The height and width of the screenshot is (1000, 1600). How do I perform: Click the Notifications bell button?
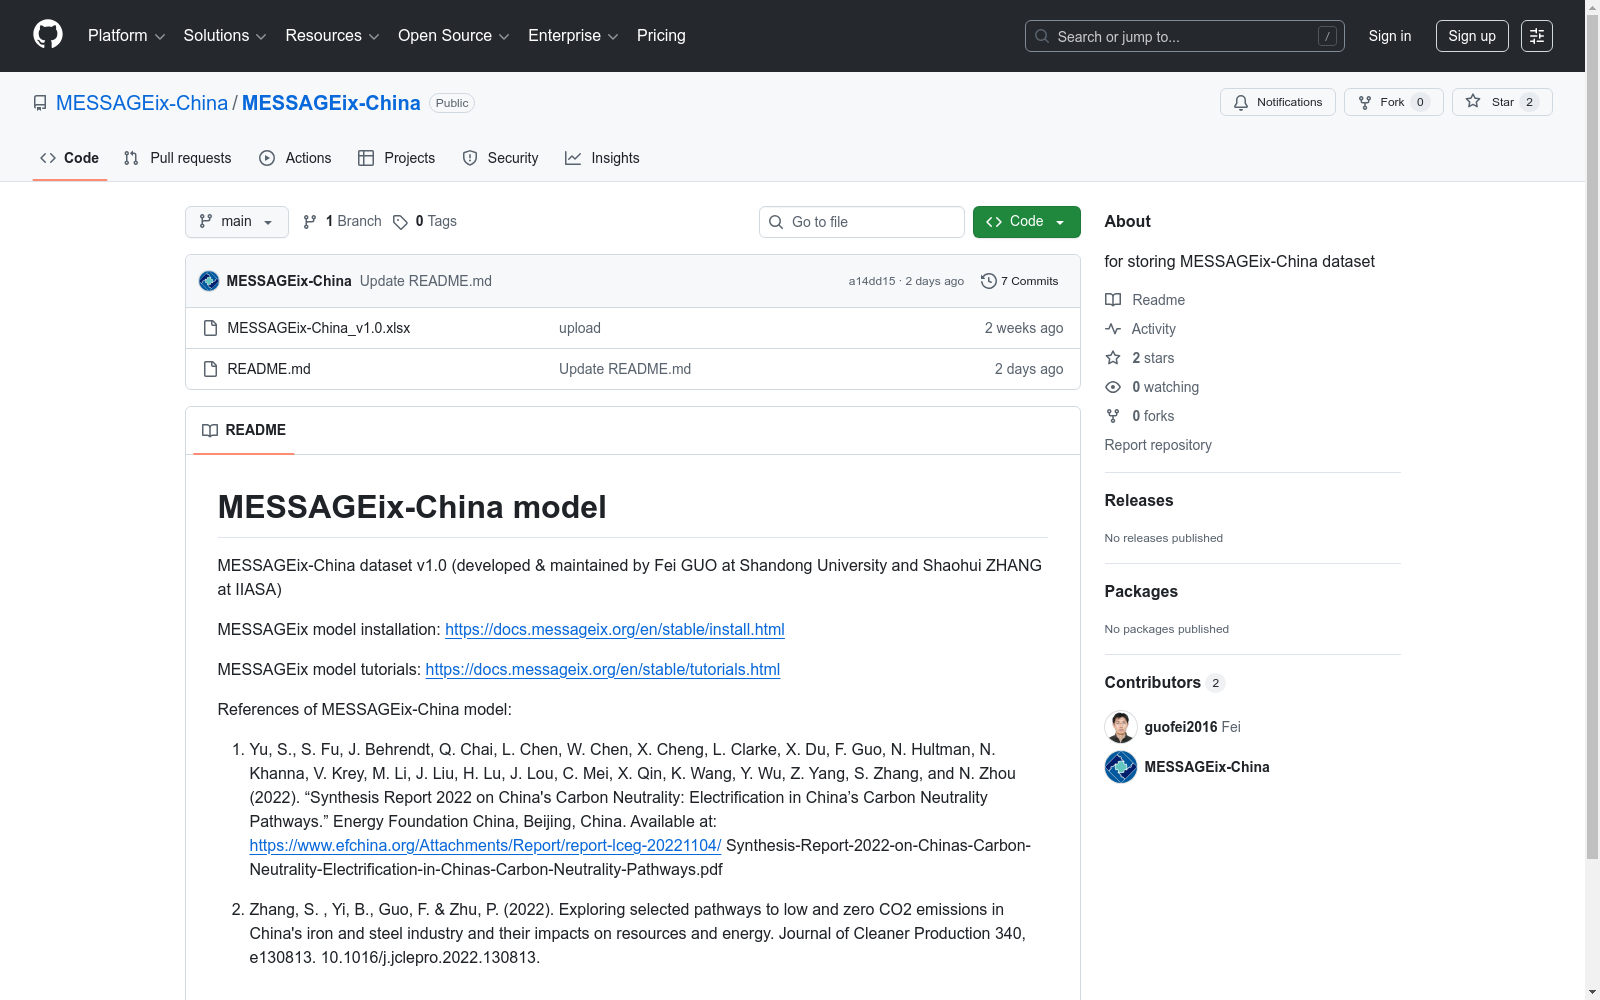pyautogui.click(x=1278, y=102)
